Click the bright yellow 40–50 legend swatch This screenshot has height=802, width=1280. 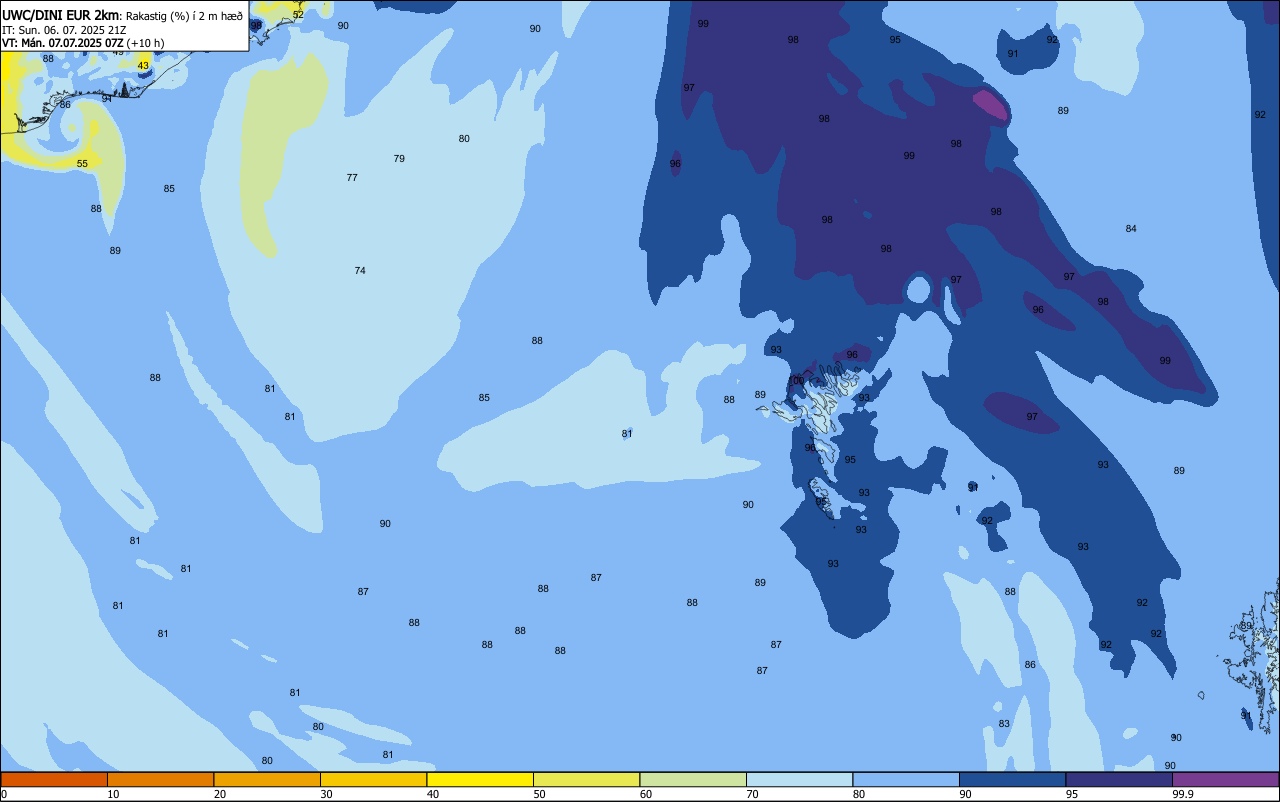tap(480, 779)
